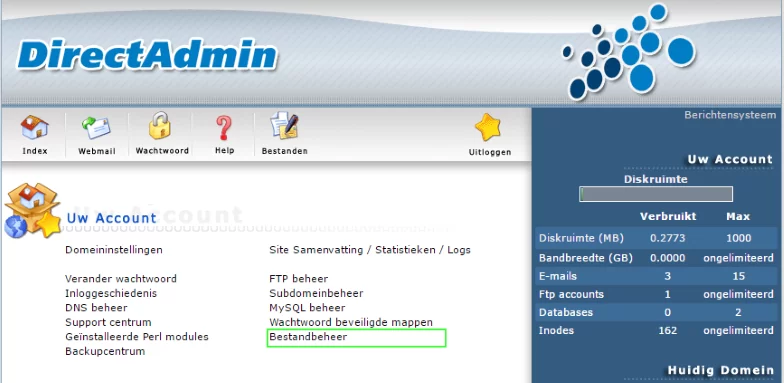Click the Diskruimte usage progress bar
The height and width of the screenshot is (383, 784).
click(x=656, y=194)
